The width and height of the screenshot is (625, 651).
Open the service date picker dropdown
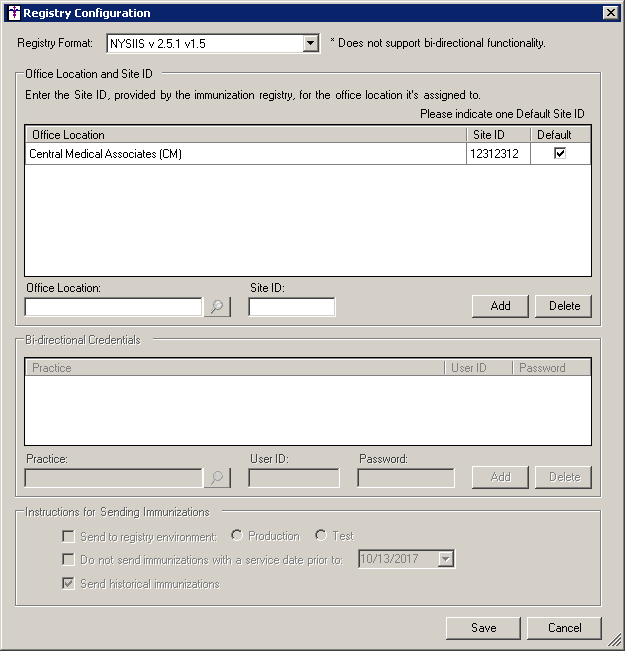(446, 560)
